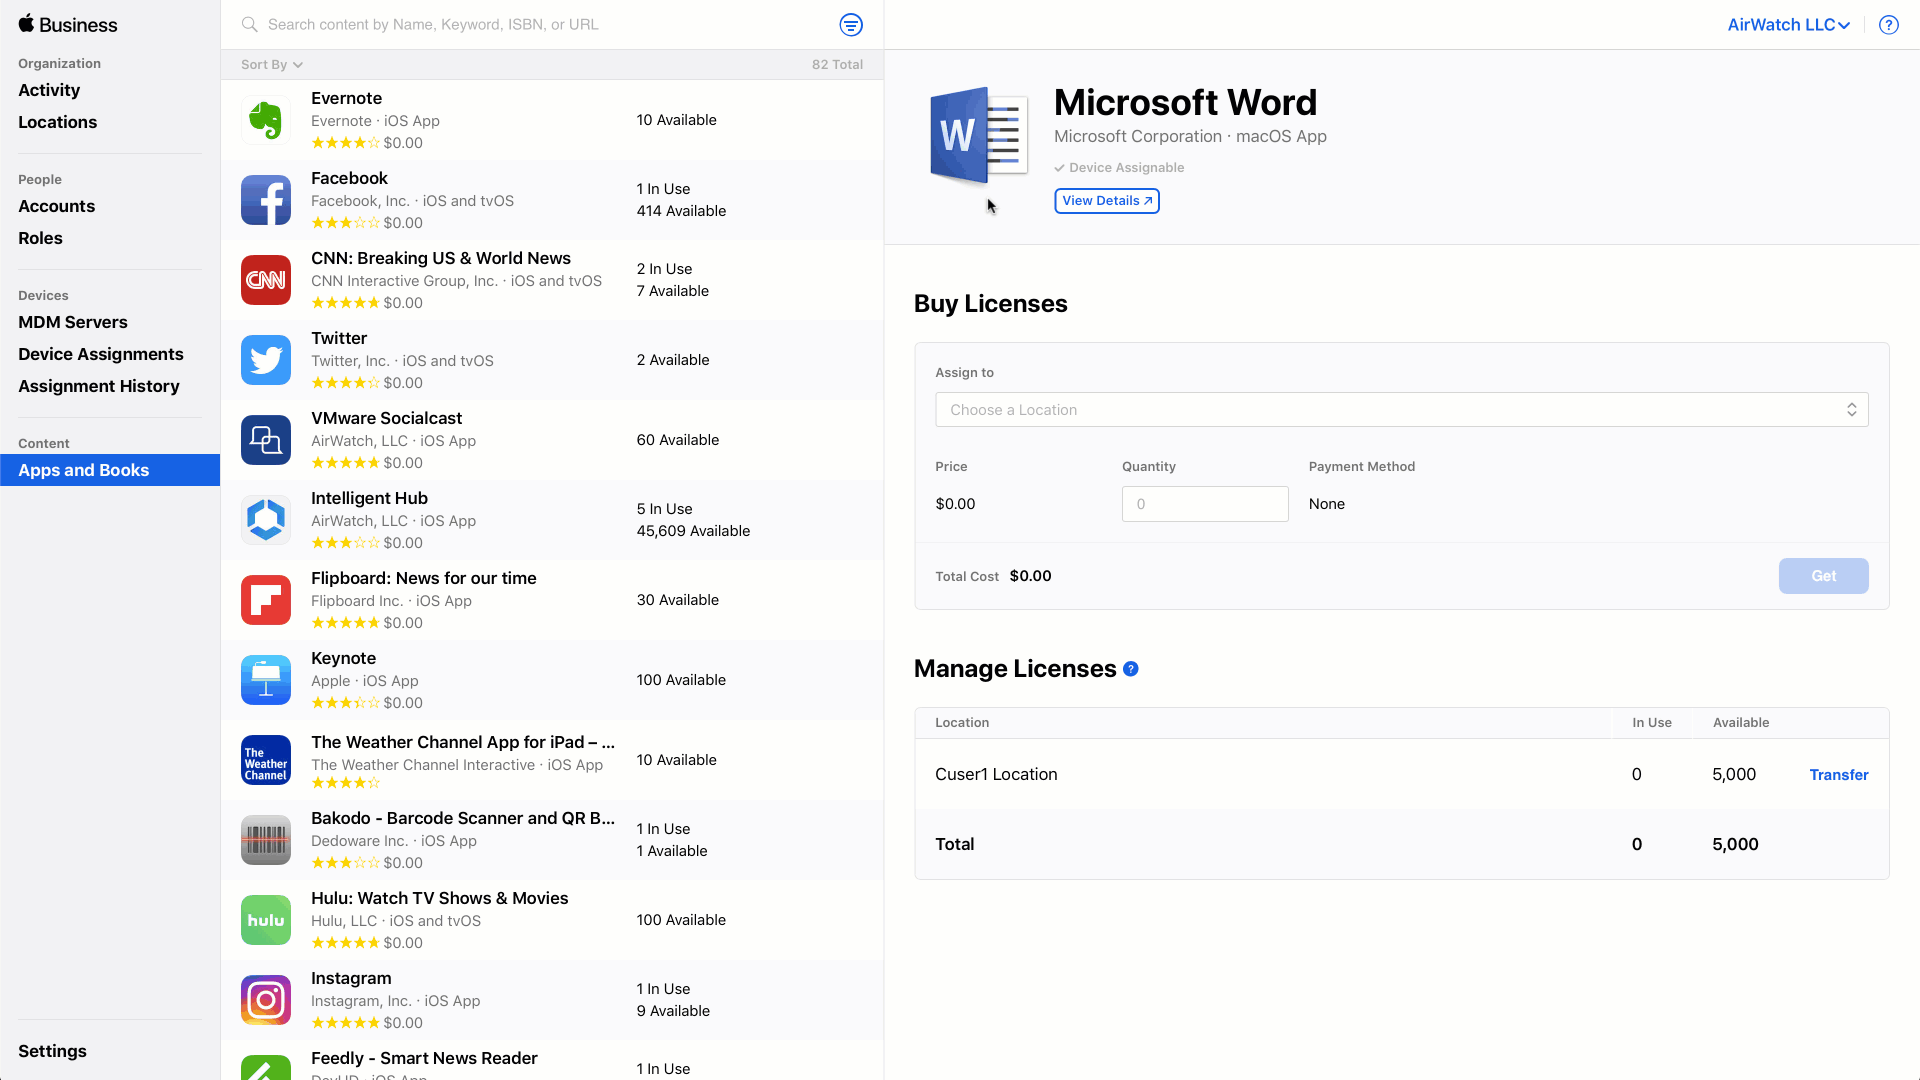This screenshot has height=1080, width=1920.
Task: Click the Quantity input field
Action: tap(1204, 504)
